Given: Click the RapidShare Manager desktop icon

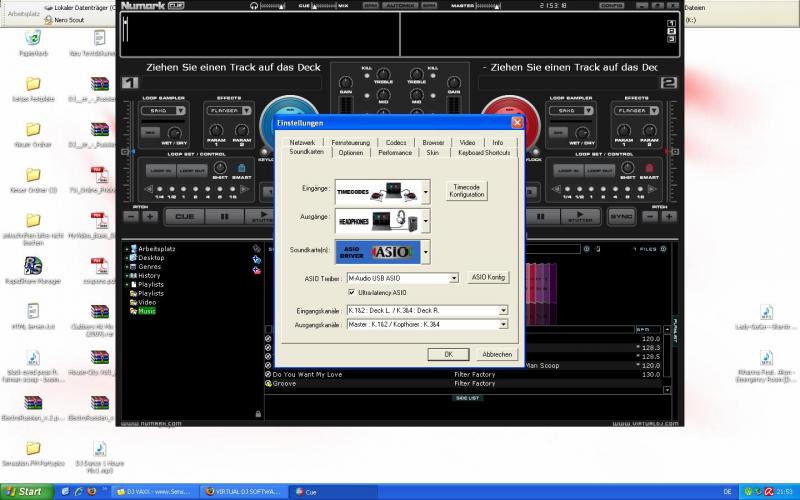Looking at the screenshot, I should 33,266.
